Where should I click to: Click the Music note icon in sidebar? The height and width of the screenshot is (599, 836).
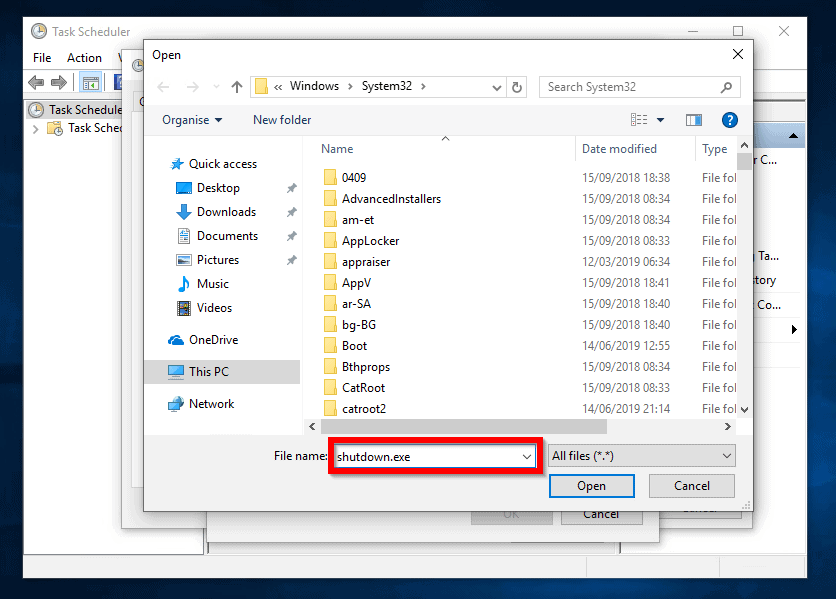184,284
